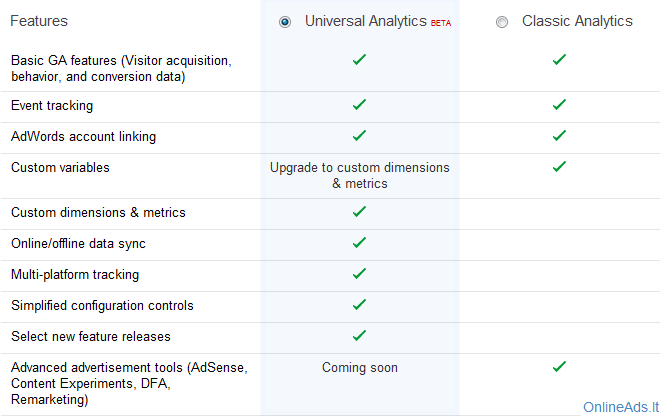The image size is (666, 418).
Task: Select the Classic Analytics radio button
Action: point(502,22)
